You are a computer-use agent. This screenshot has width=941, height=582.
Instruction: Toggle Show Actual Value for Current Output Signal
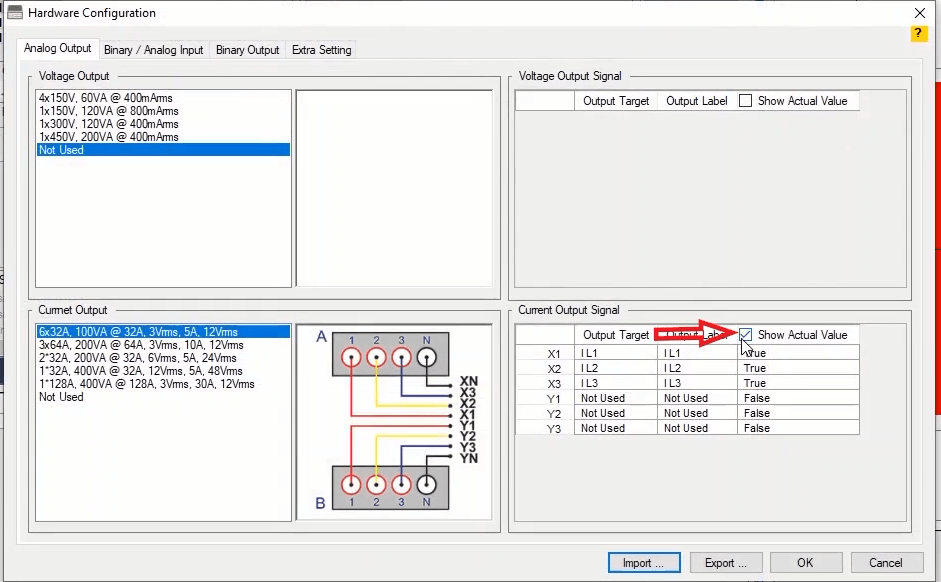pyautogui.click(x=745, y=335)
